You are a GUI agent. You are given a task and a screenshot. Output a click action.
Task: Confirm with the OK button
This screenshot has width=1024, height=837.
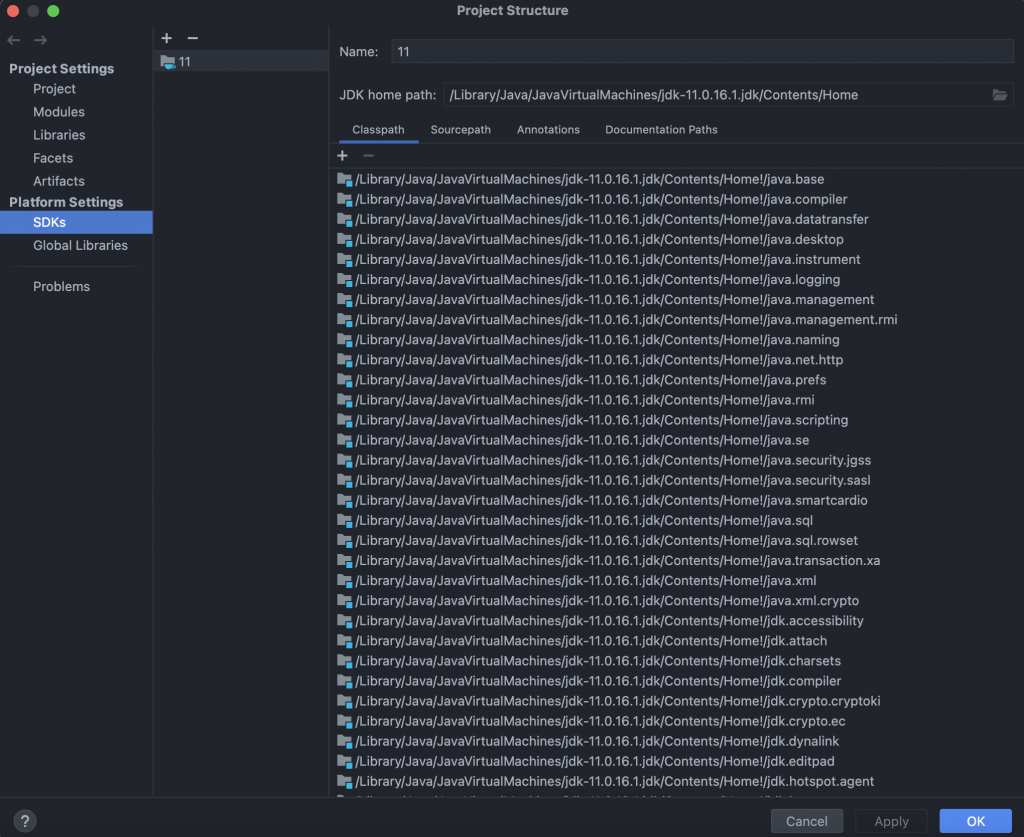(x=975, y=821)
